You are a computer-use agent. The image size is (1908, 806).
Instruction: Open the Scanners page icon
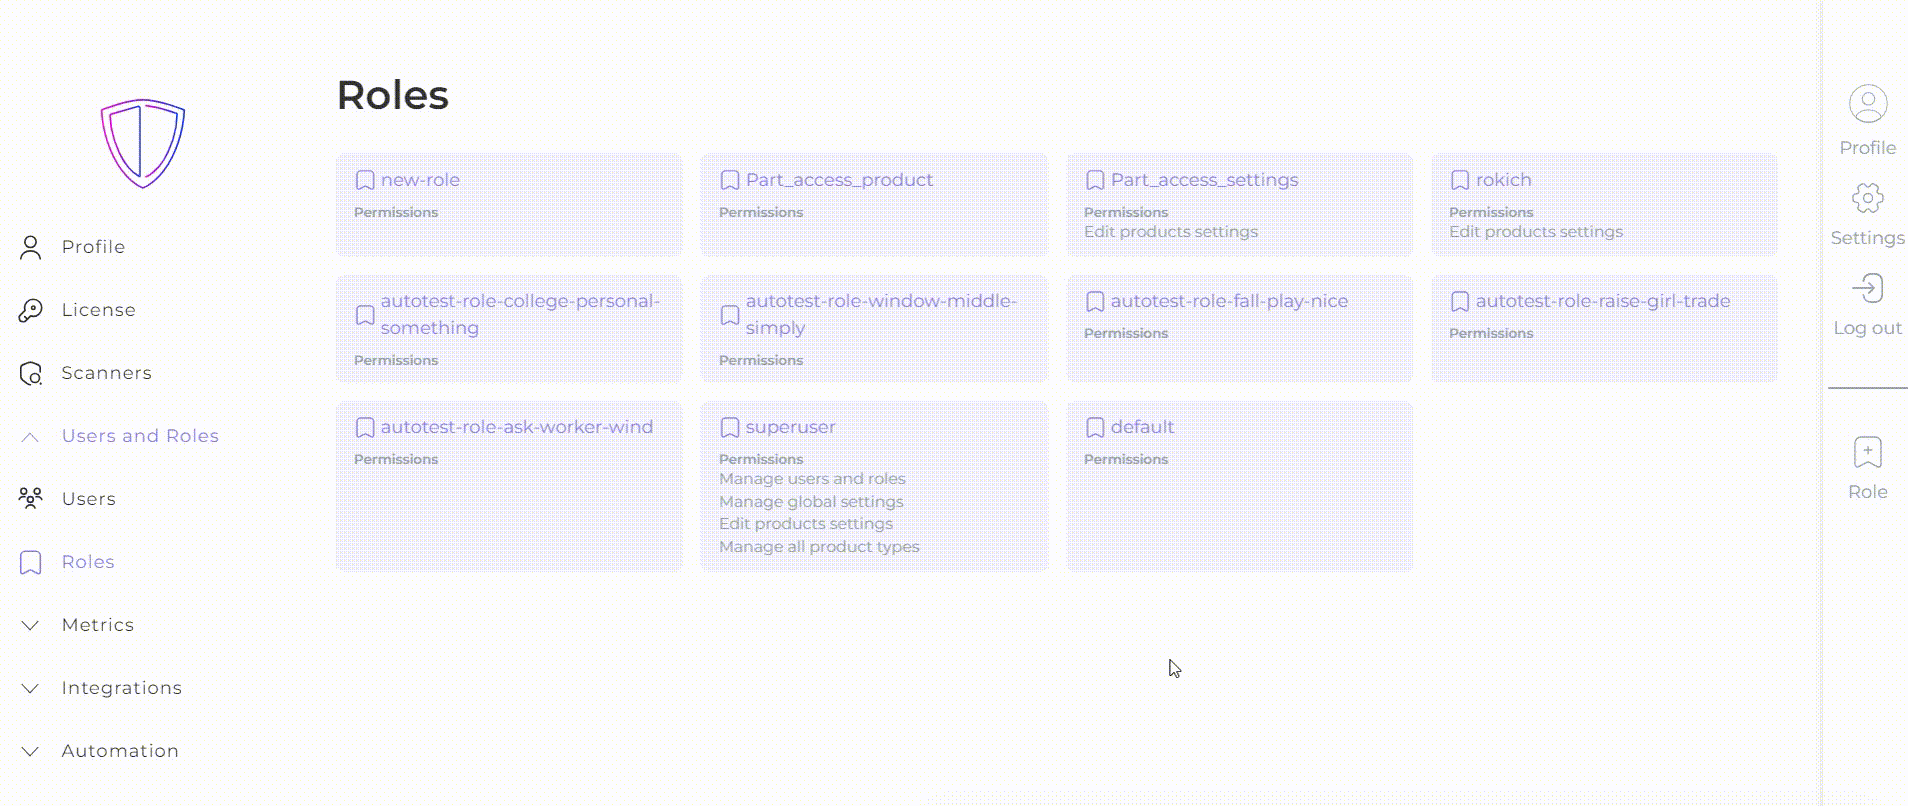point(30,374)
